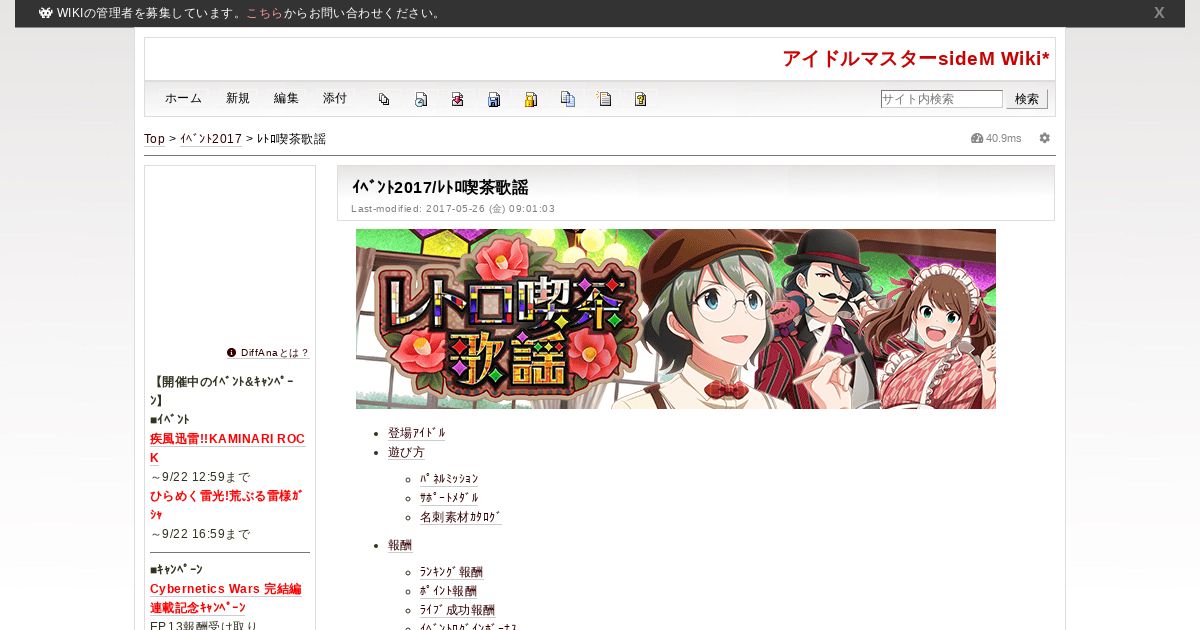Image resolution: width=1200 pixels, height=630 pixels.
Task: Click the red downward arrow toolbar icon
Action: point(457,99)
